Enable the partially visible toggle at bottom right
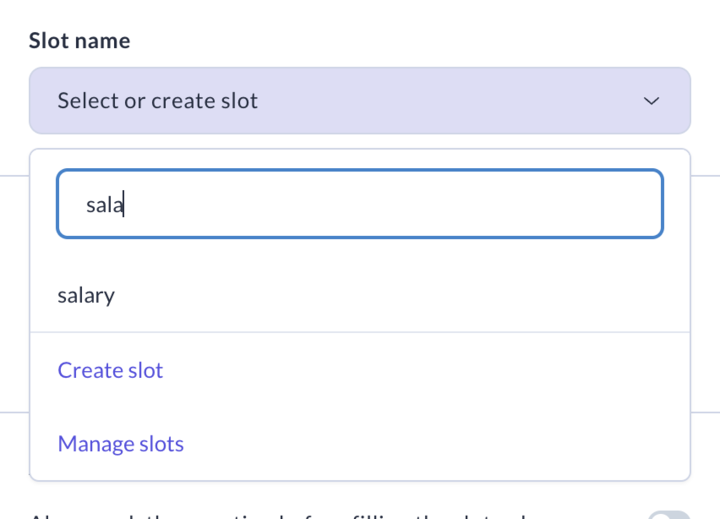The width and height of the screenshot is (720, 519). (668, 515)
